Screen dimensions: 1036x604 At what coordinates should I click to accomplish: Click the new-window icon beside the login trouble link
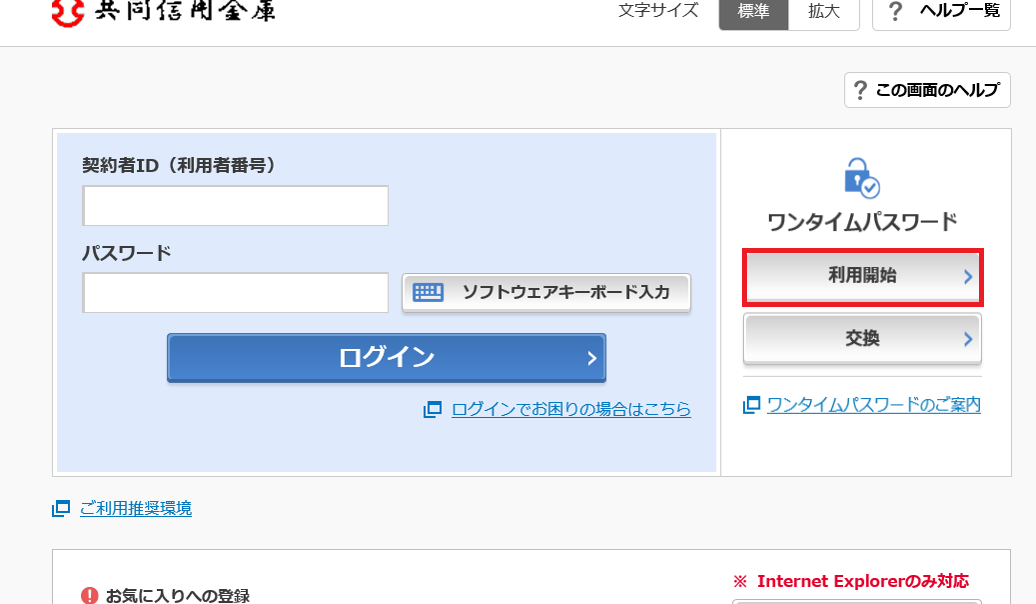(432, 409)
